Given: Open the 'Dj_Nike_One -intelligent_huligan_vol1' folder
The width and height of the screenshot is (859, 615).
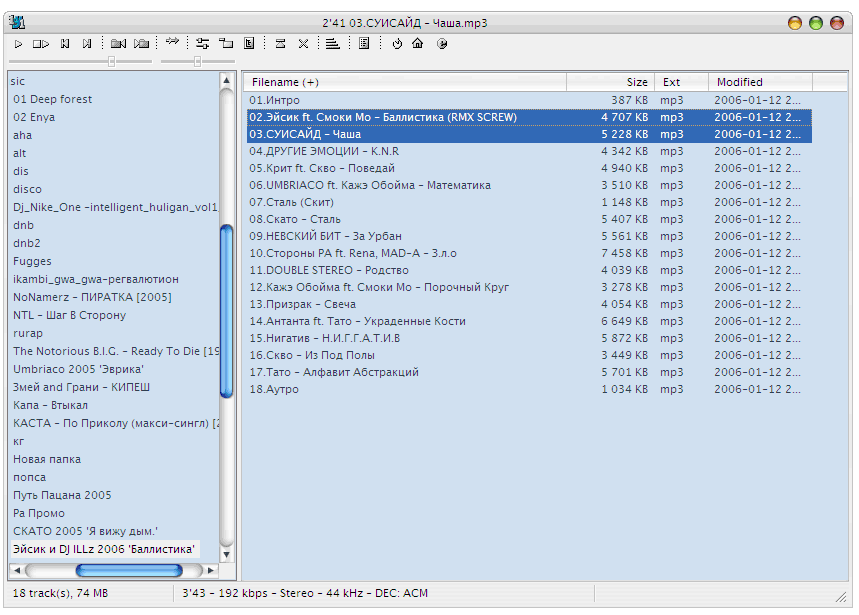Looking at the screenshot, I should tap(115, 208).
